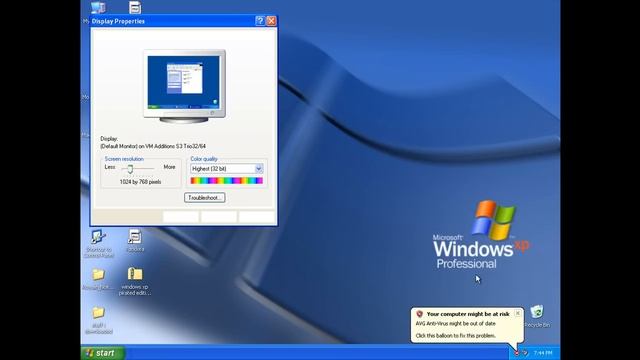Click the help question mark in Display Properties
Viewport: 640px width, 360px height.
(x=260, y=21)
